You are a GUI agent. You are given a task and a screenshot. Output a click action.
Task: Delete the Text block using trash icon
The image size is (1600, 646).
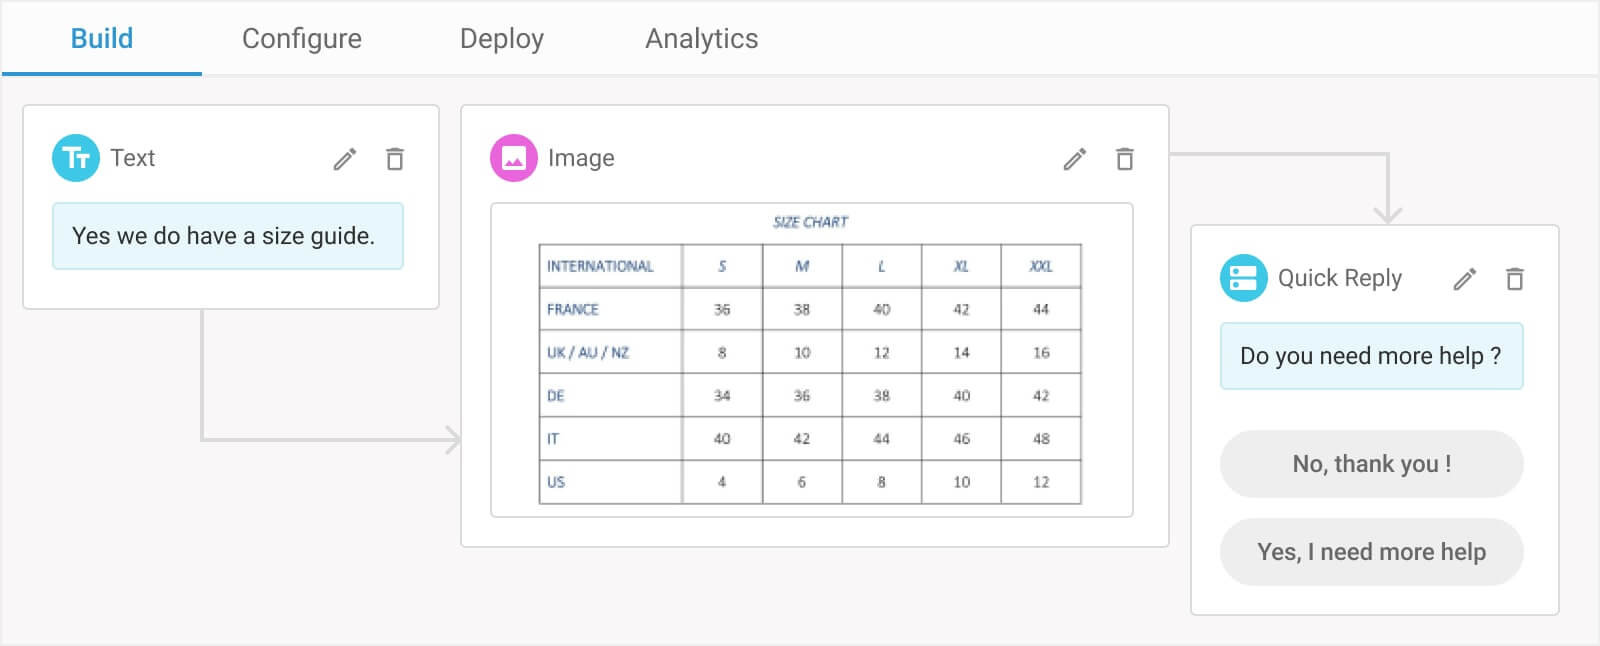[x=395, y=159]
